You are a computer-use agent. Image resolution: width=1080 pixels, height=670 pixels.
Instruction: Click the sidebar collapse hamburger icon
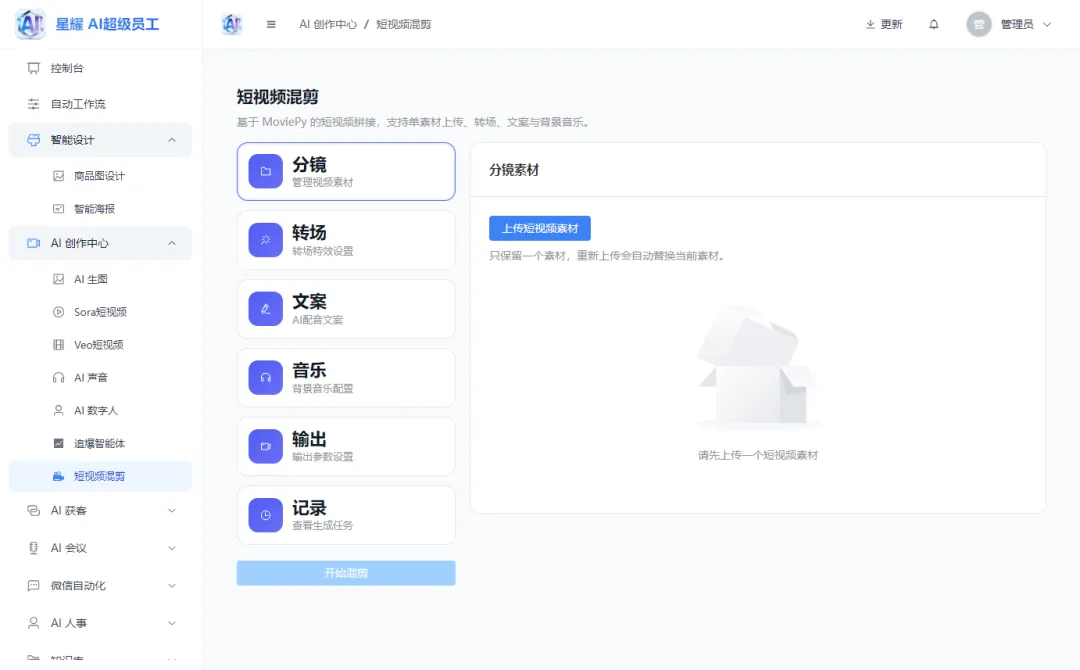tap(271, 24)
